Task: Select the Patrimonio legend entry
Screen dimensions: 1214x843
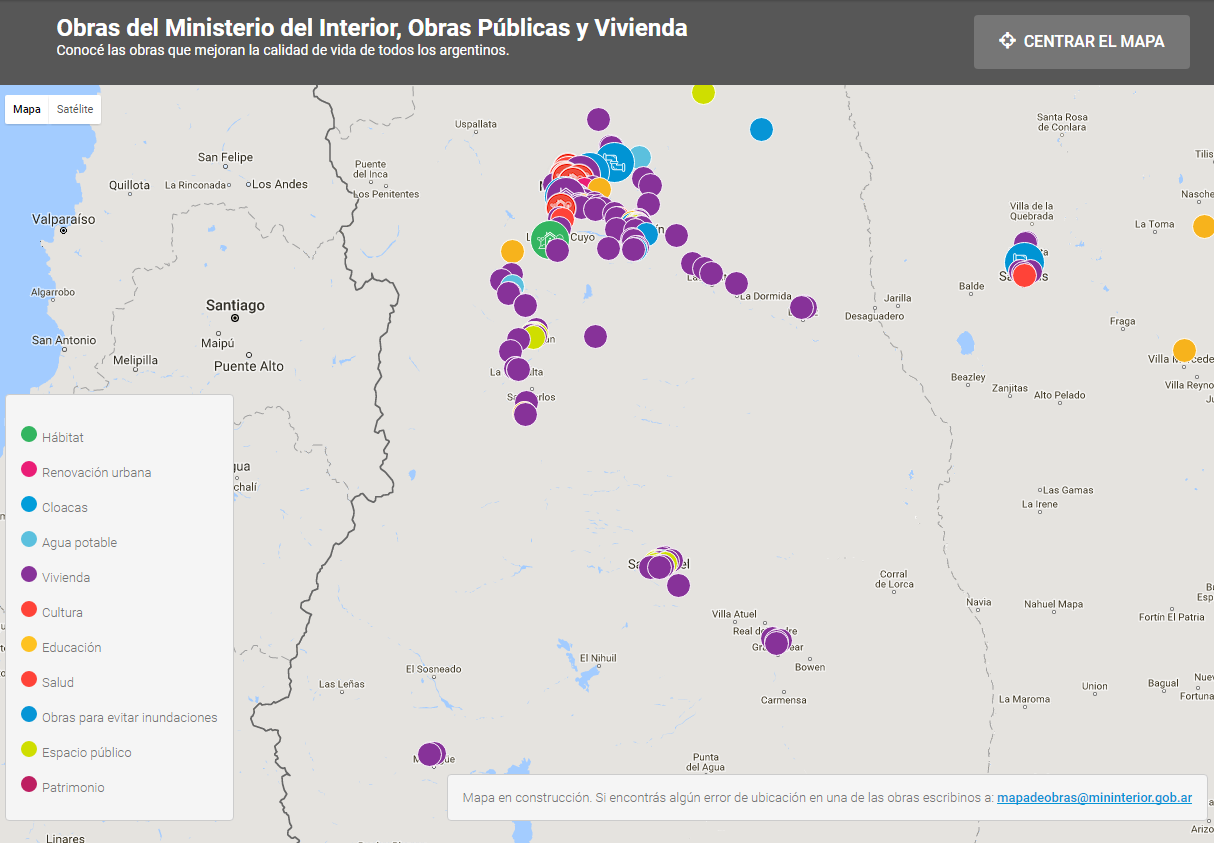Action: pos(73,787)
